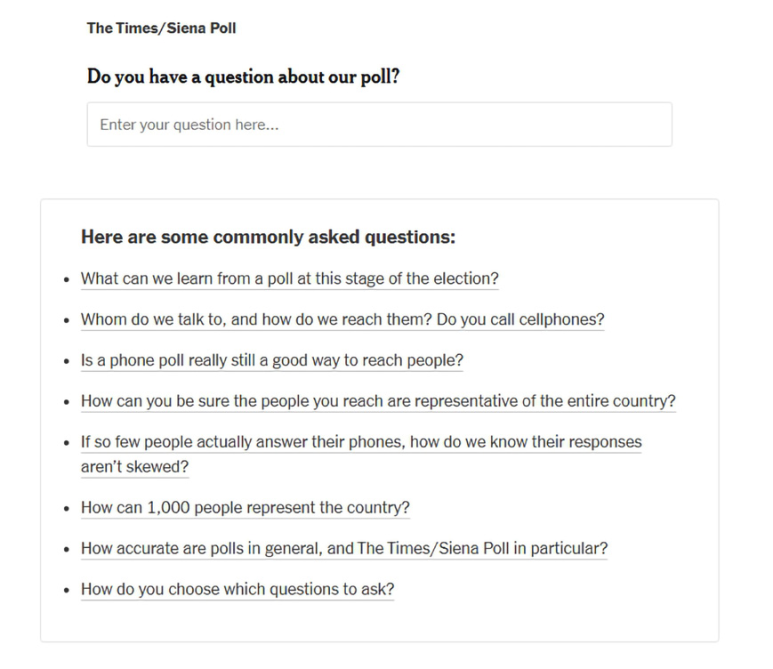Viewport: 773px width, 669px height.
Task: Click the question input field
Action: point(379,125)
